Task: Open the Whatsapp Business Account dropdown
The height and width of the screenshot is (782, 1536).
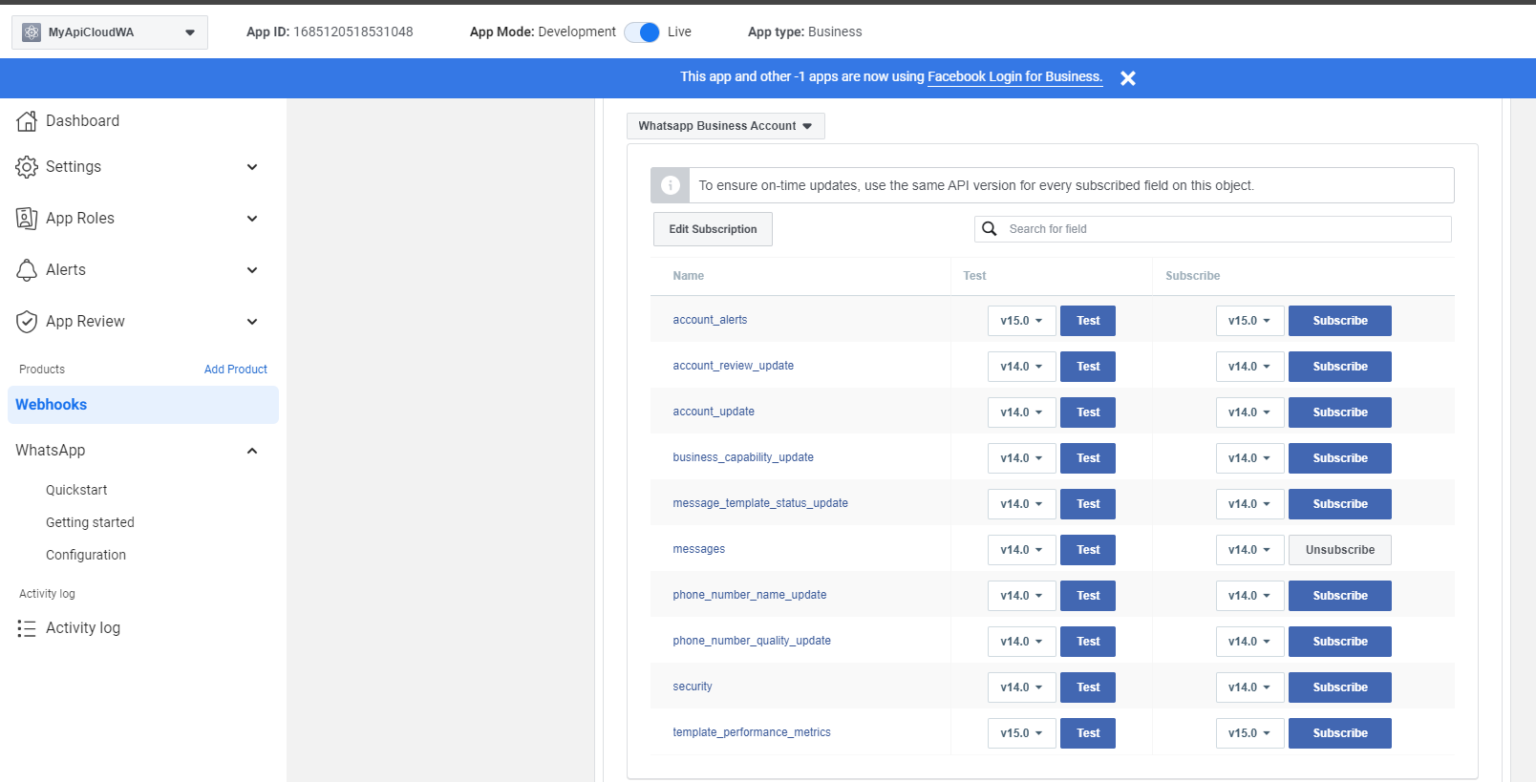Action: coord(725,125)
